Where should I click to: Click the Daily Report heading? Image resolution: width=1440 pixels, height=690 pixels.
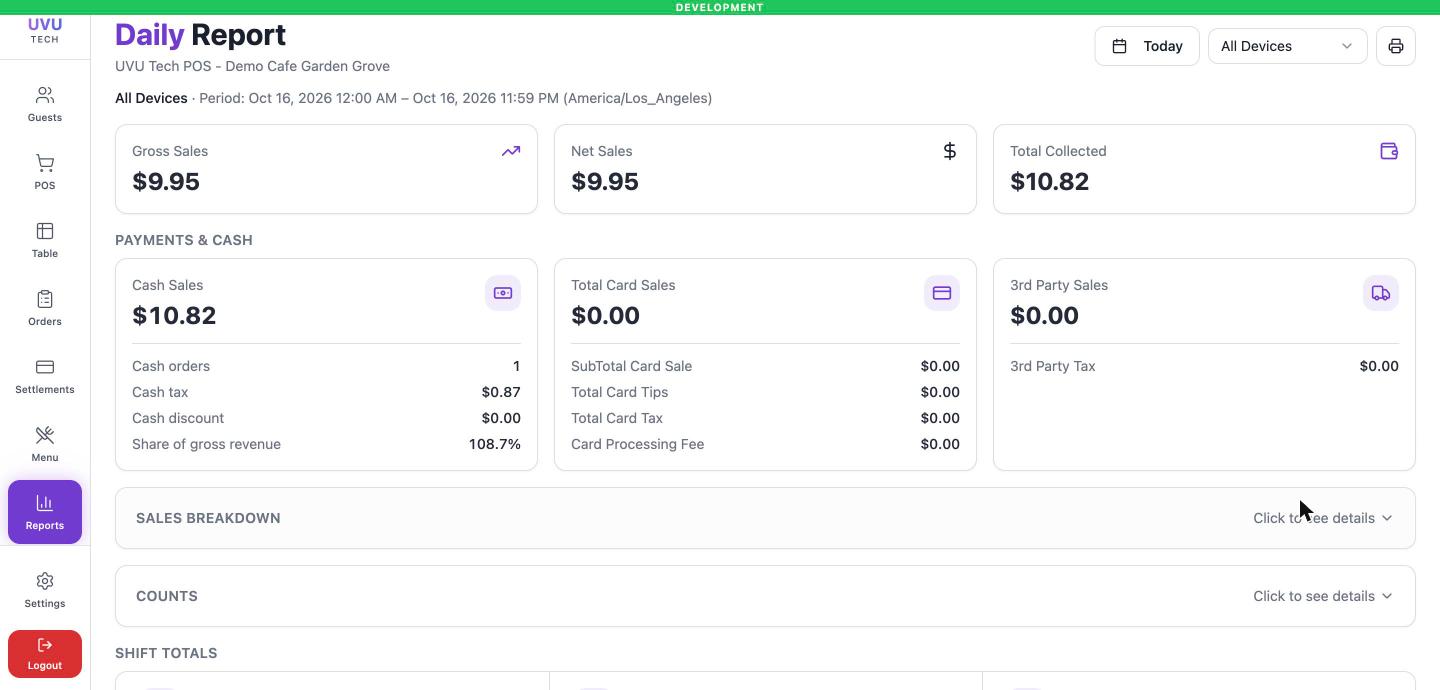(x=201, y=35)
